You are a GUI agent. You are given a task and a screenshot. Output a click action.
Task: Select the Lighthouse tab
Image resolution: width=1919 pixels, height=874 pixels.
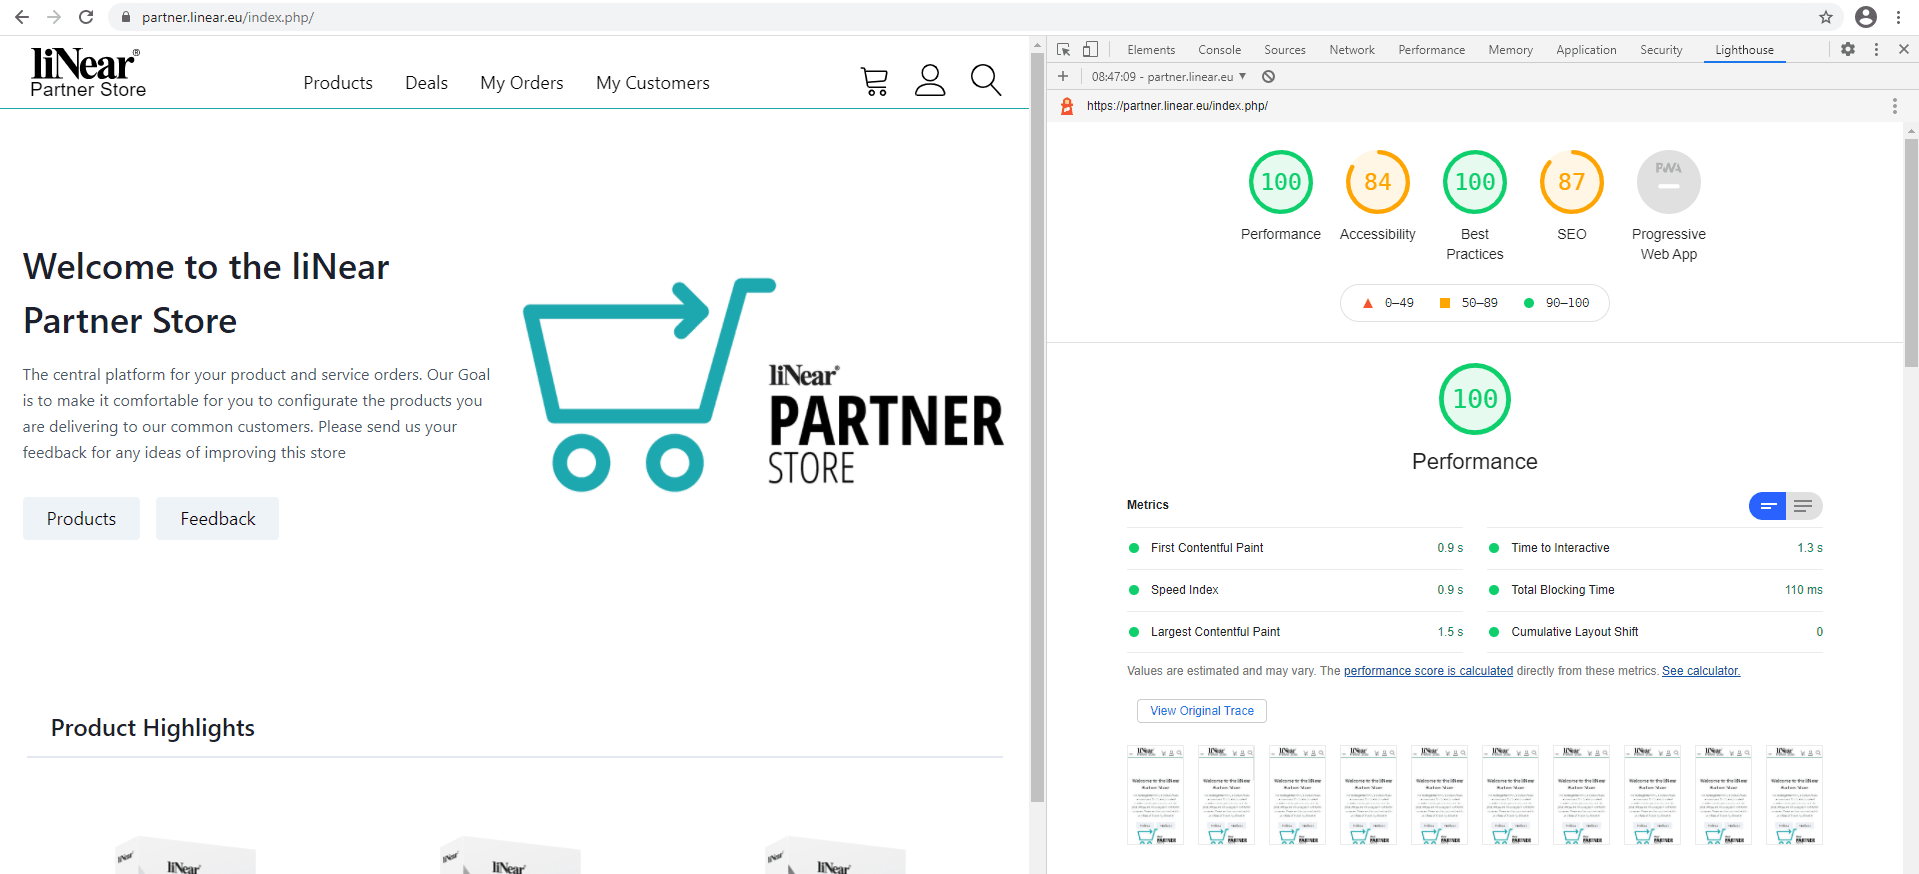point(1744,50)
